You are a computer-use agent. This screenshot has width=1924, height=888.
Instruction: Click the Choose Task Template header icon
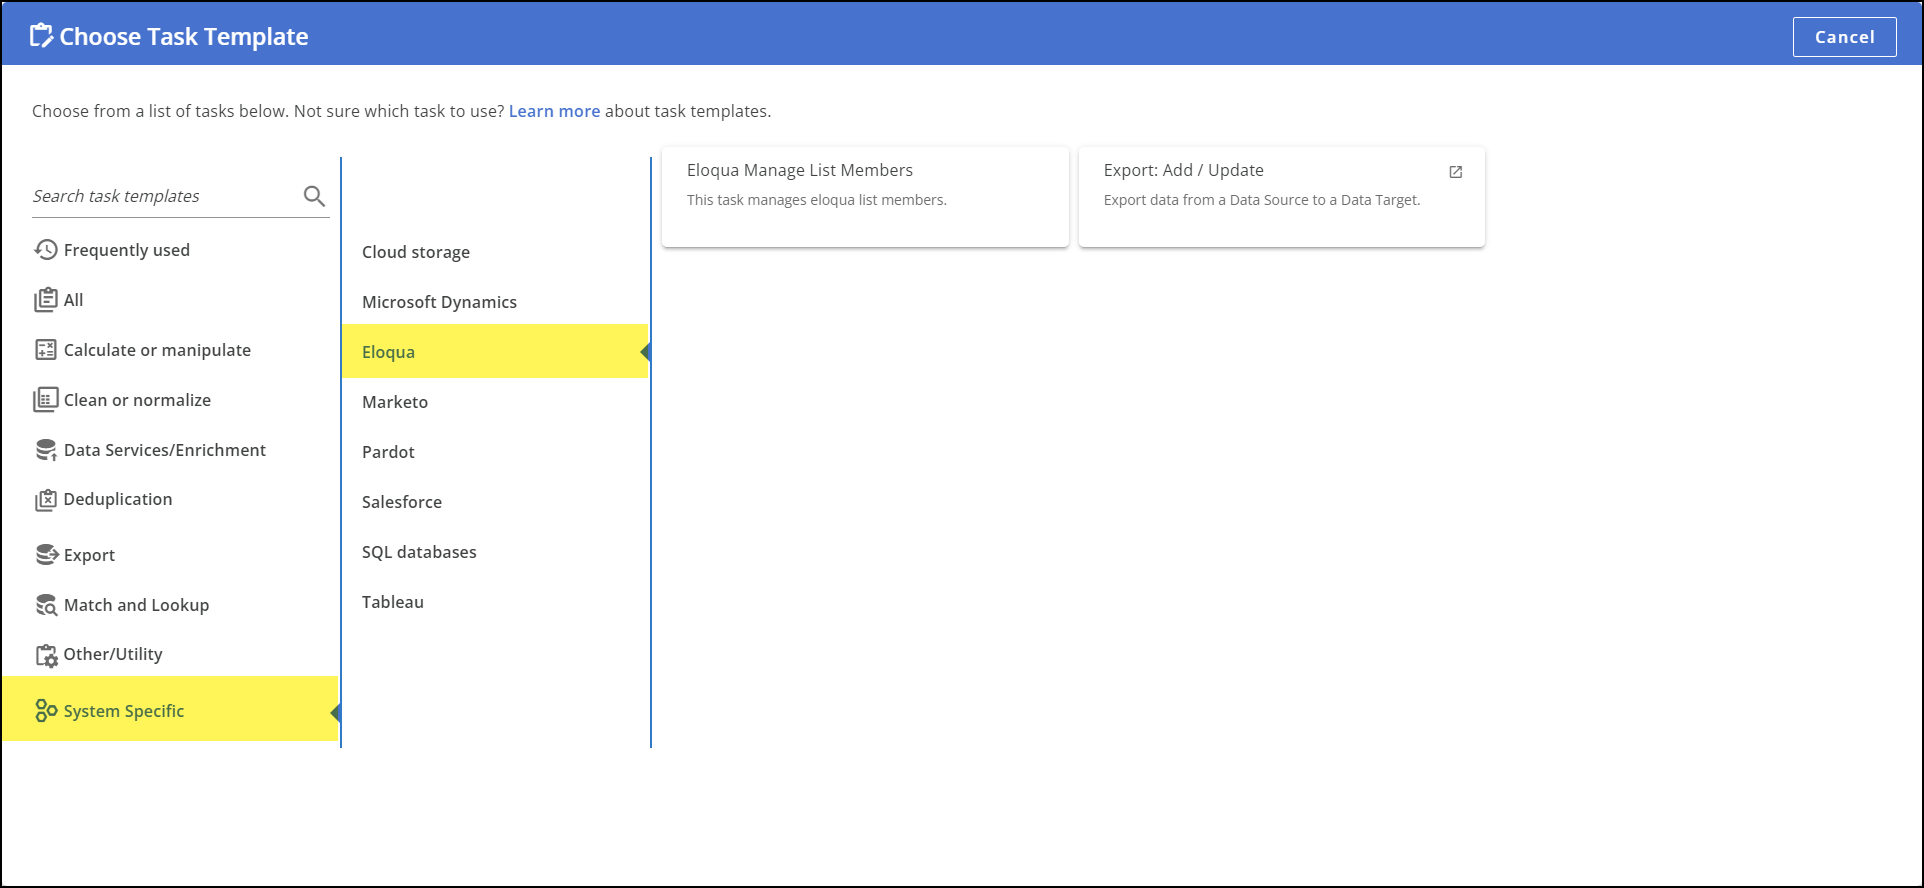tap(41, 36)
